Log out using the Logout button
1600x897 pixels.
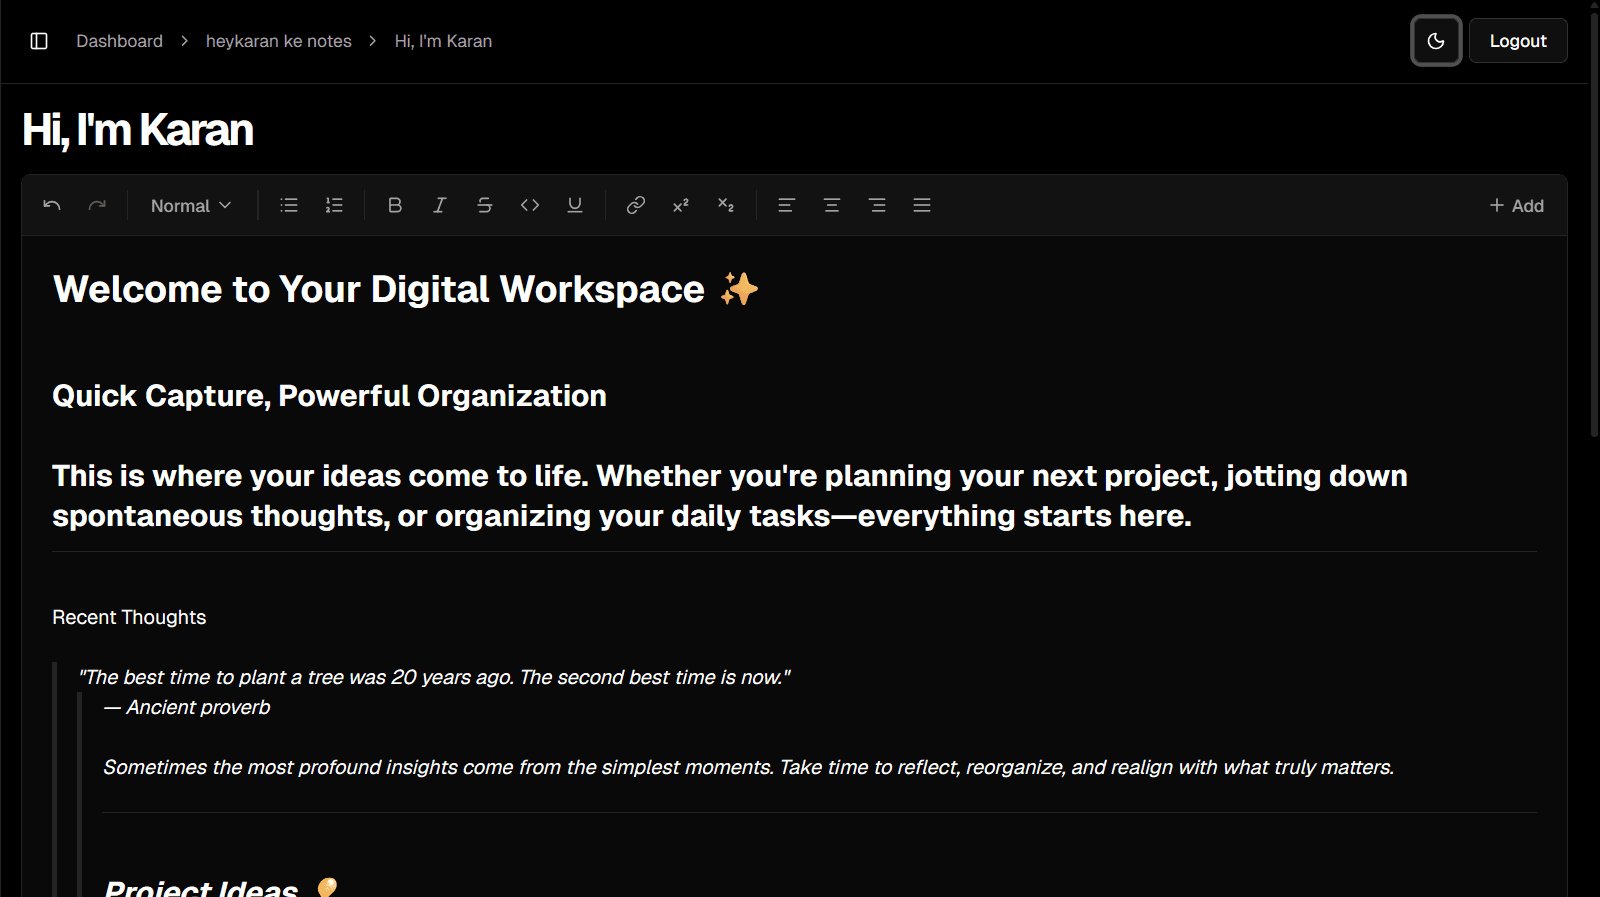[x=1517, y=41]
